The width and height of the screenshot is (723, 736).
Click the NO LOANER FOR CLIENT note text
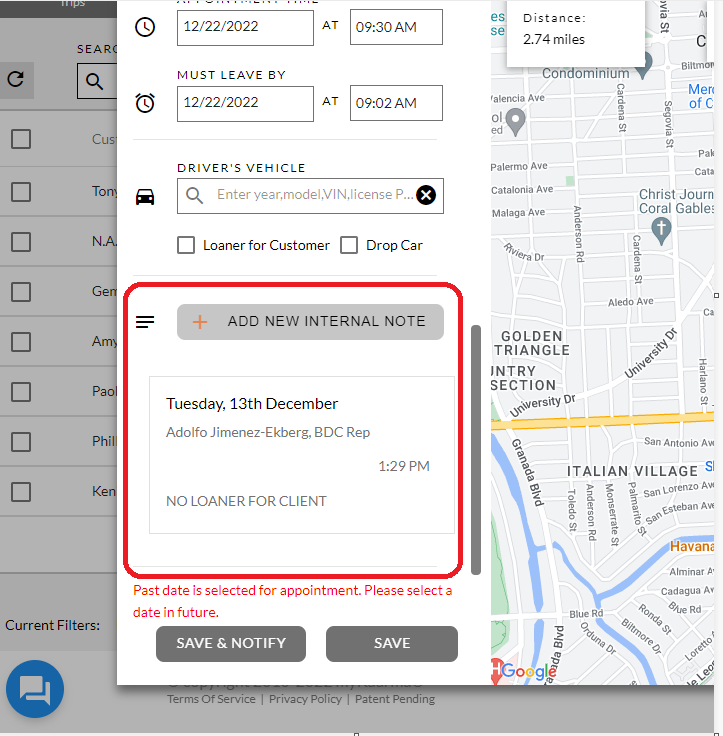point(246,501)
